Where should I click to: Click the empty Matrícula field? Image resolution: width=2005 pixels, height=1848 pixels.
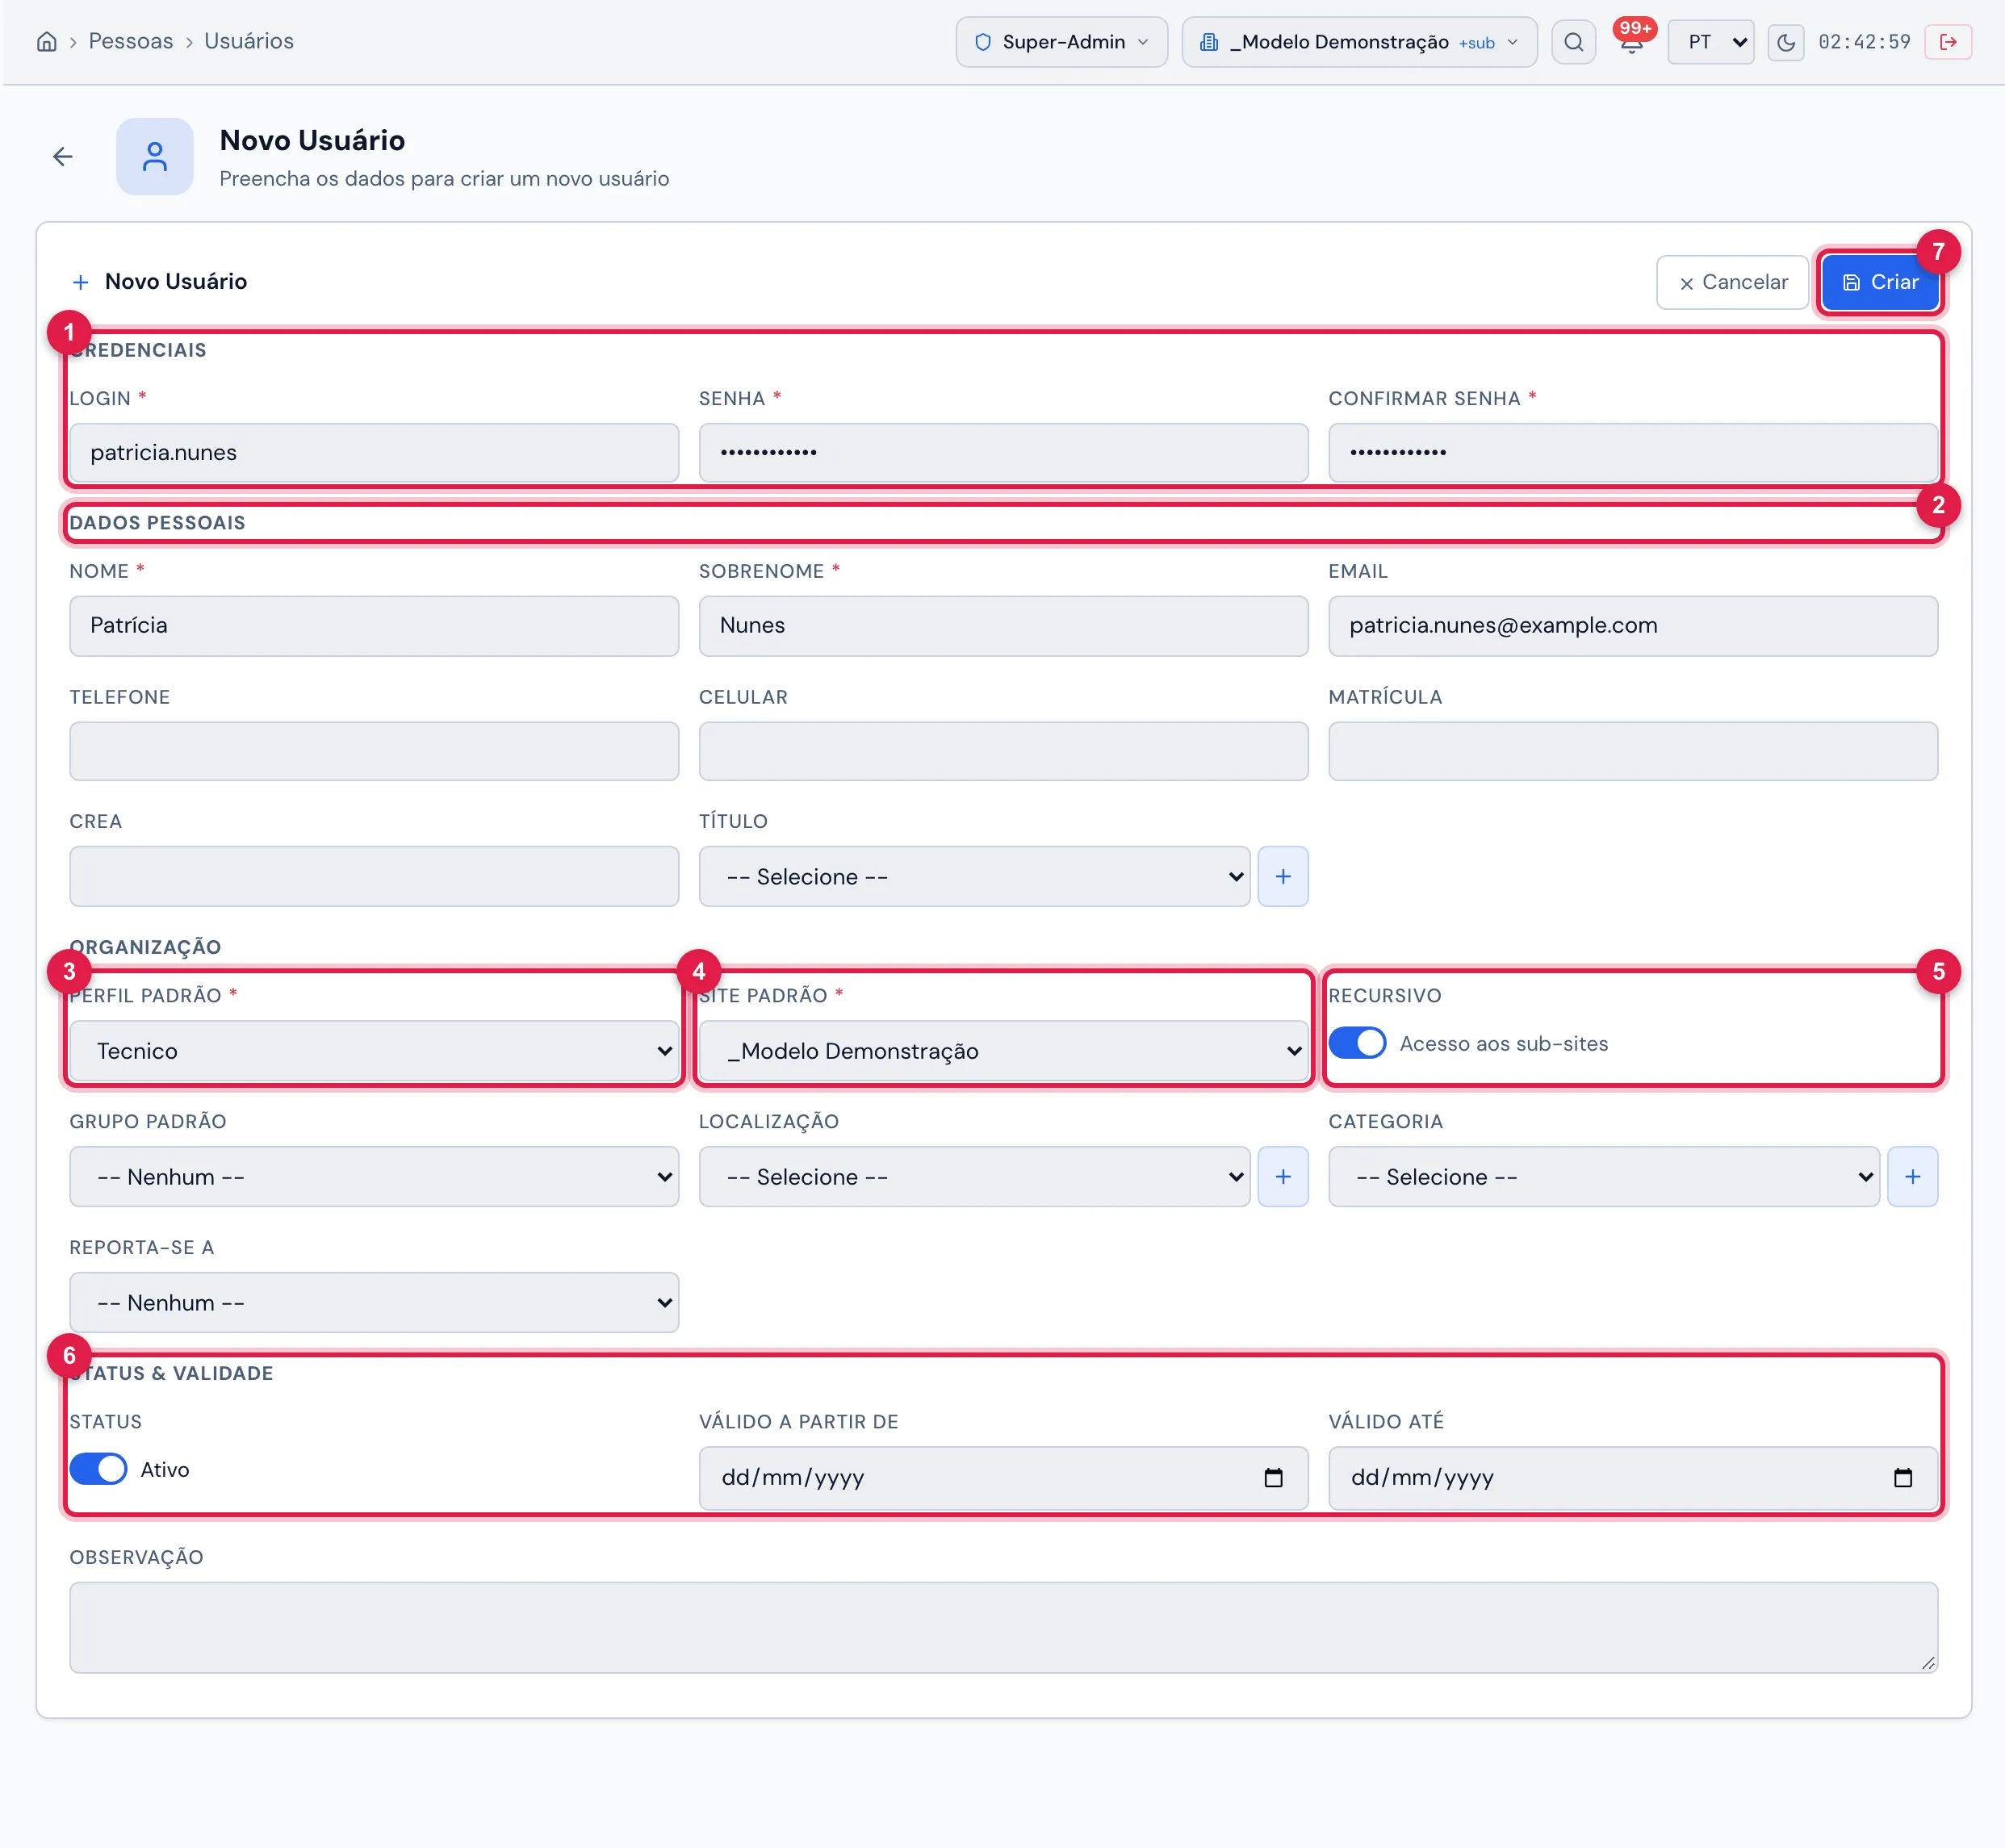pyautogui.click(x=1633, y=751)
